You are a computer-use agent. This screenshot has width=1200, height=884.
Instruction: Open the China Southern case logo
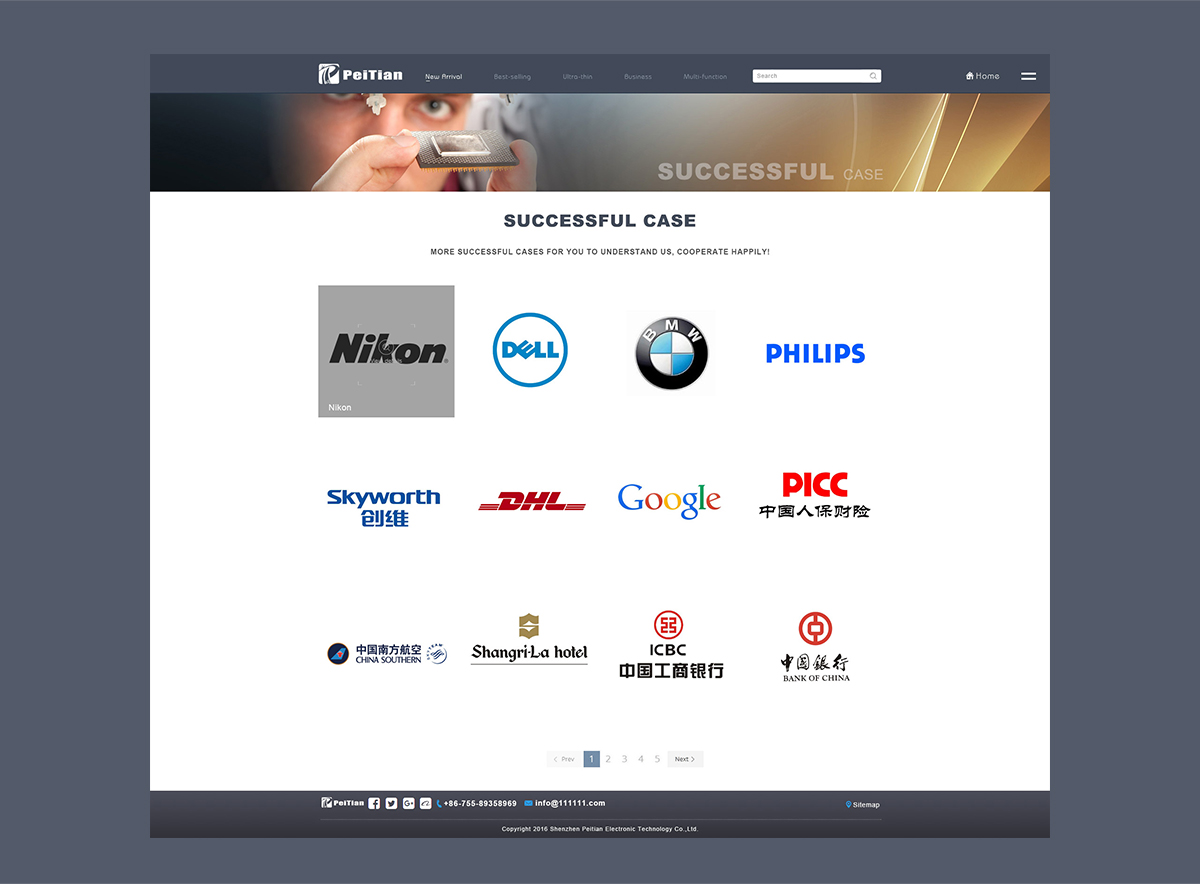[x=387, y=654]
